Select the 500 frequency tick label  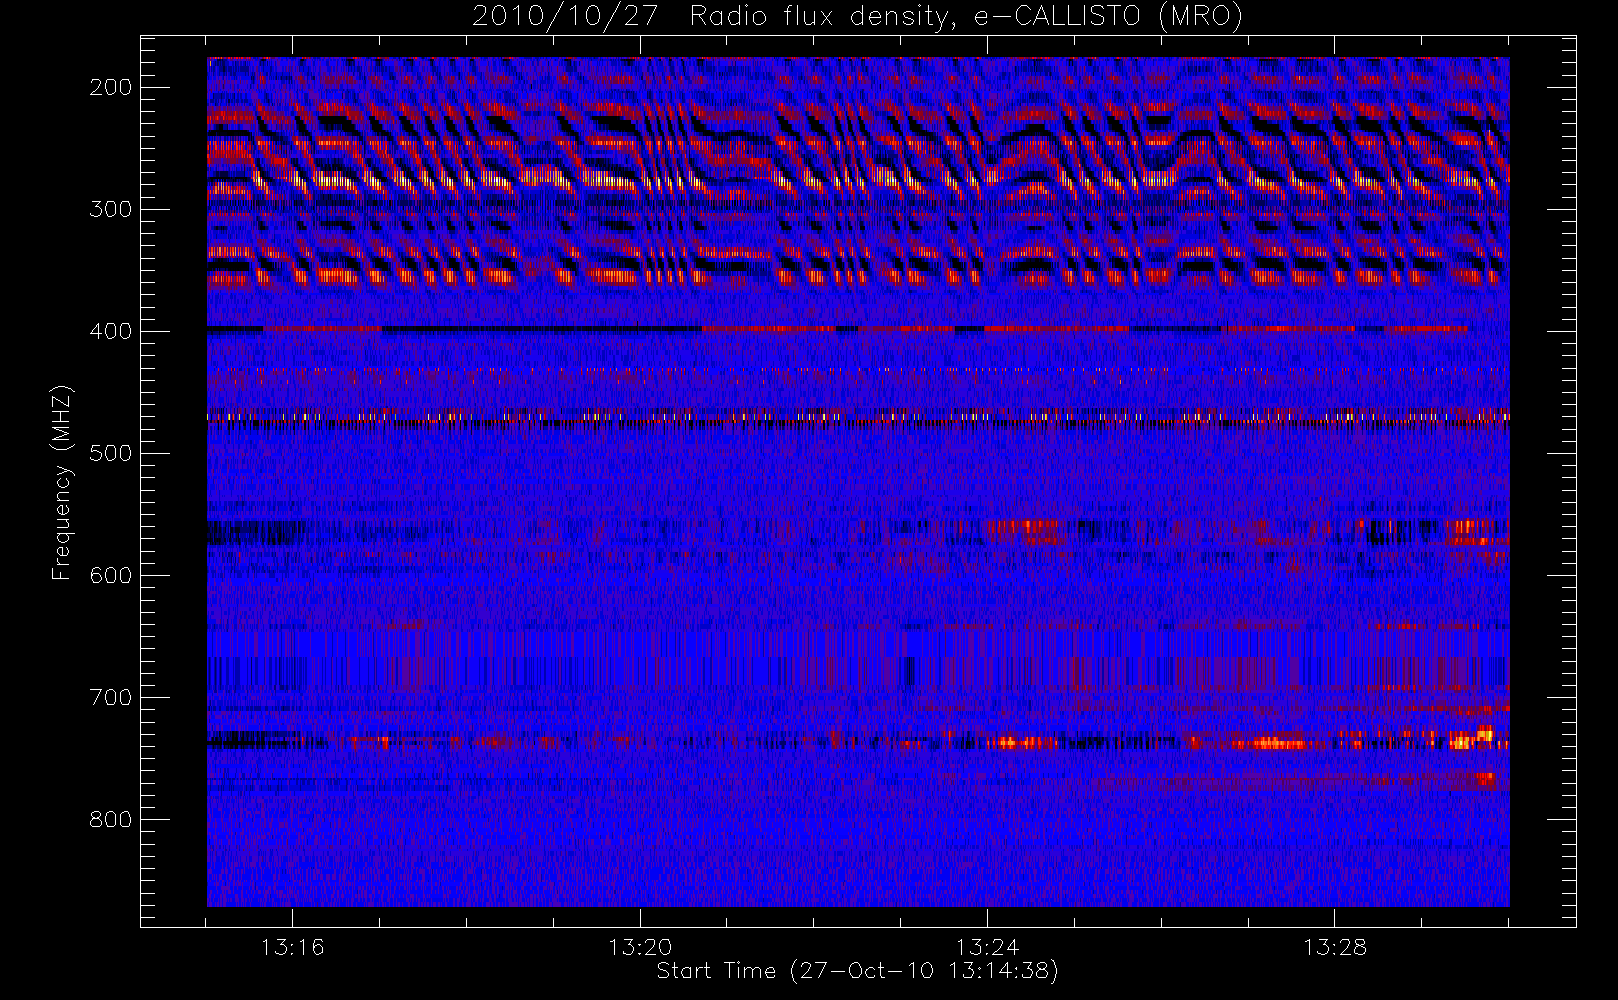coord(111,453)
